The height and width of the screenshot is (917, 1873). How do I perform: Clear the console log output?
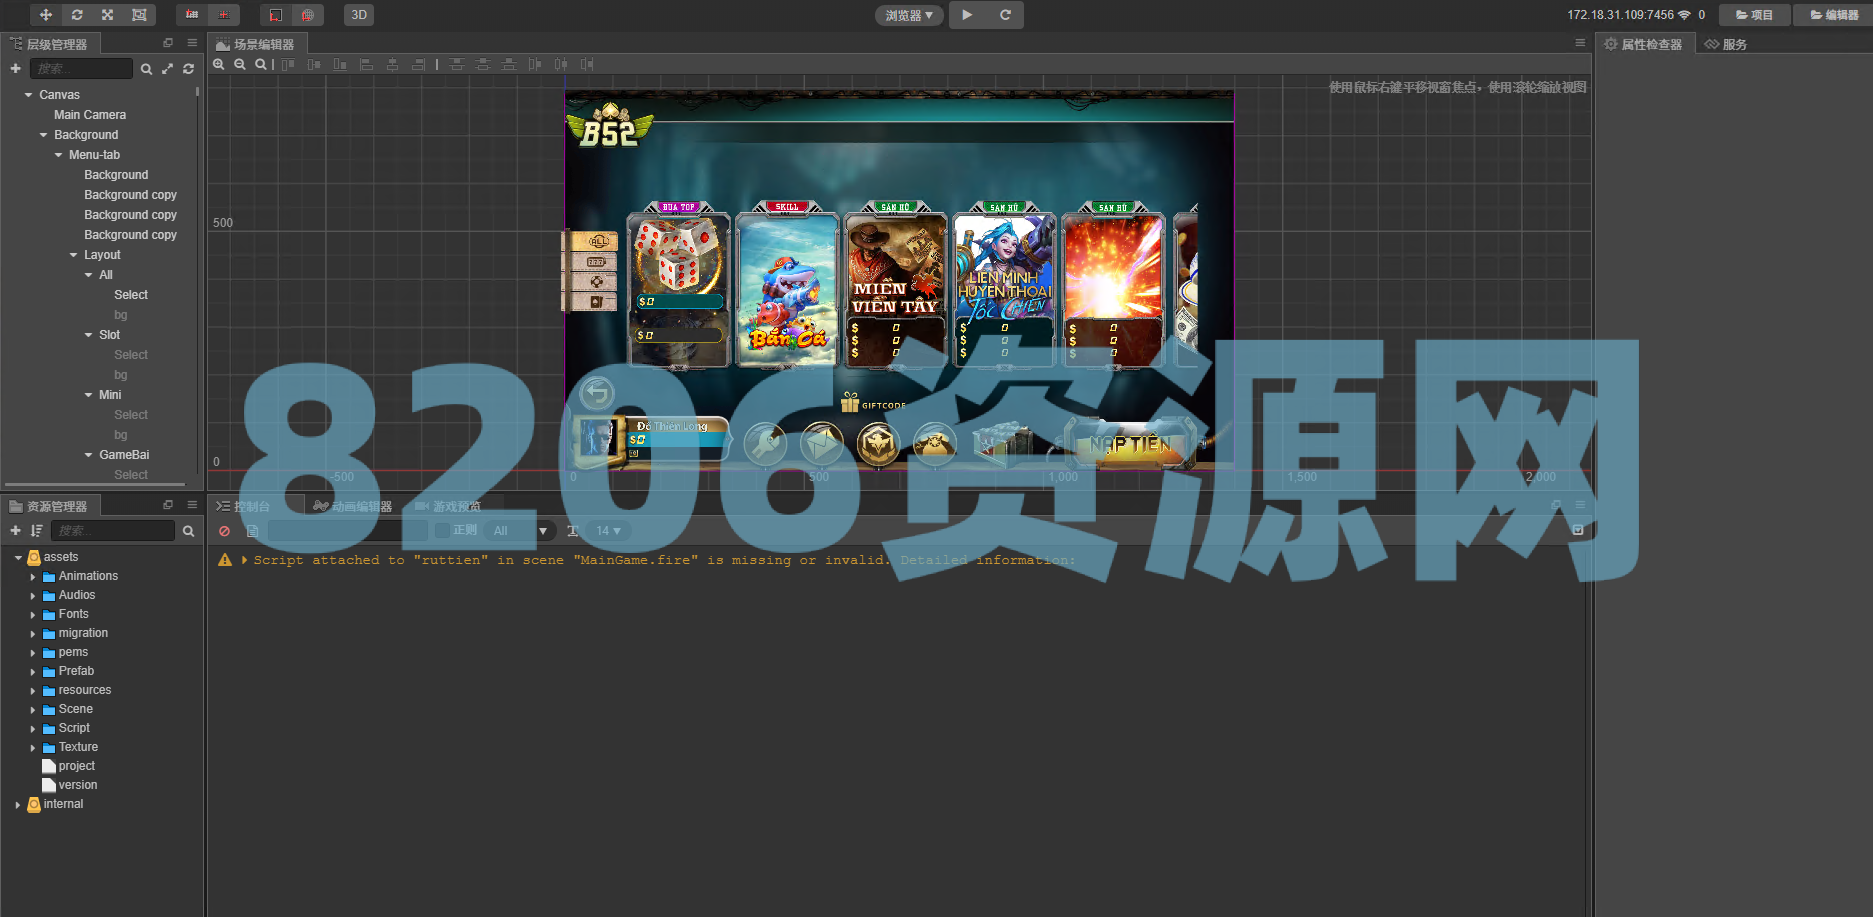(x=225, y=531)
